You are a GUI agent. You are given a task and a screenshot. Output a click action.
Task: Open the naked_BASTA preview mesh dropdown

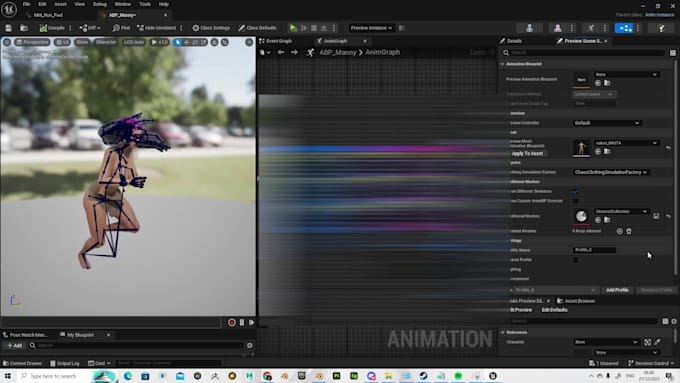click(x=626, y=143)
